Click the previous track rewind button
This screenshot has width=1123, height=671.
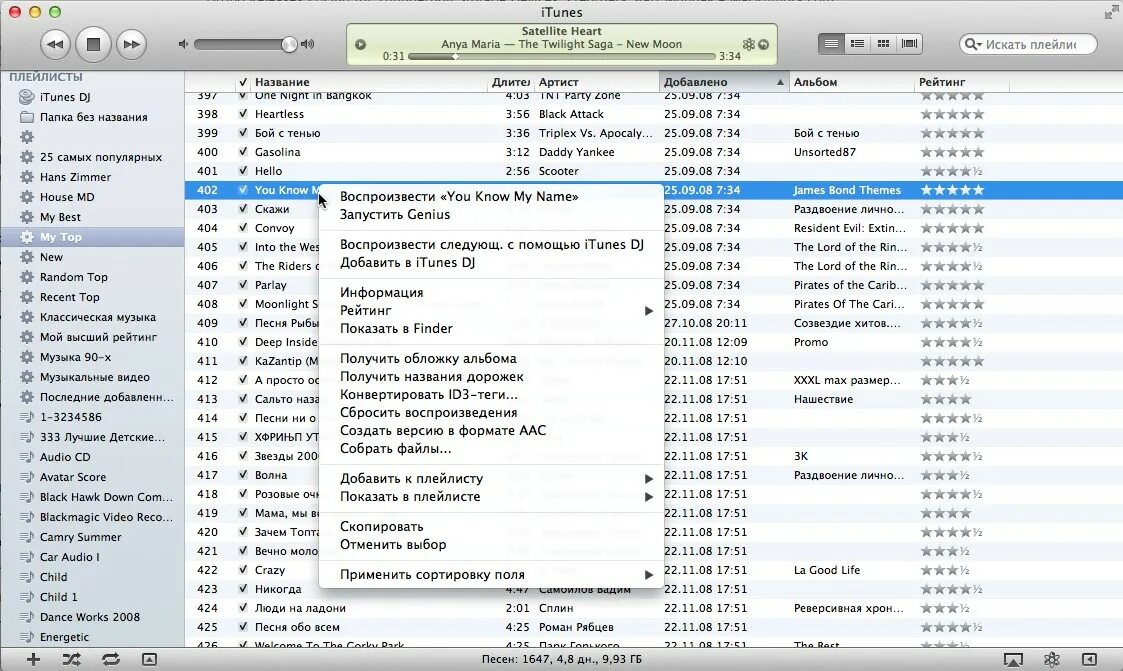[55, 44]
